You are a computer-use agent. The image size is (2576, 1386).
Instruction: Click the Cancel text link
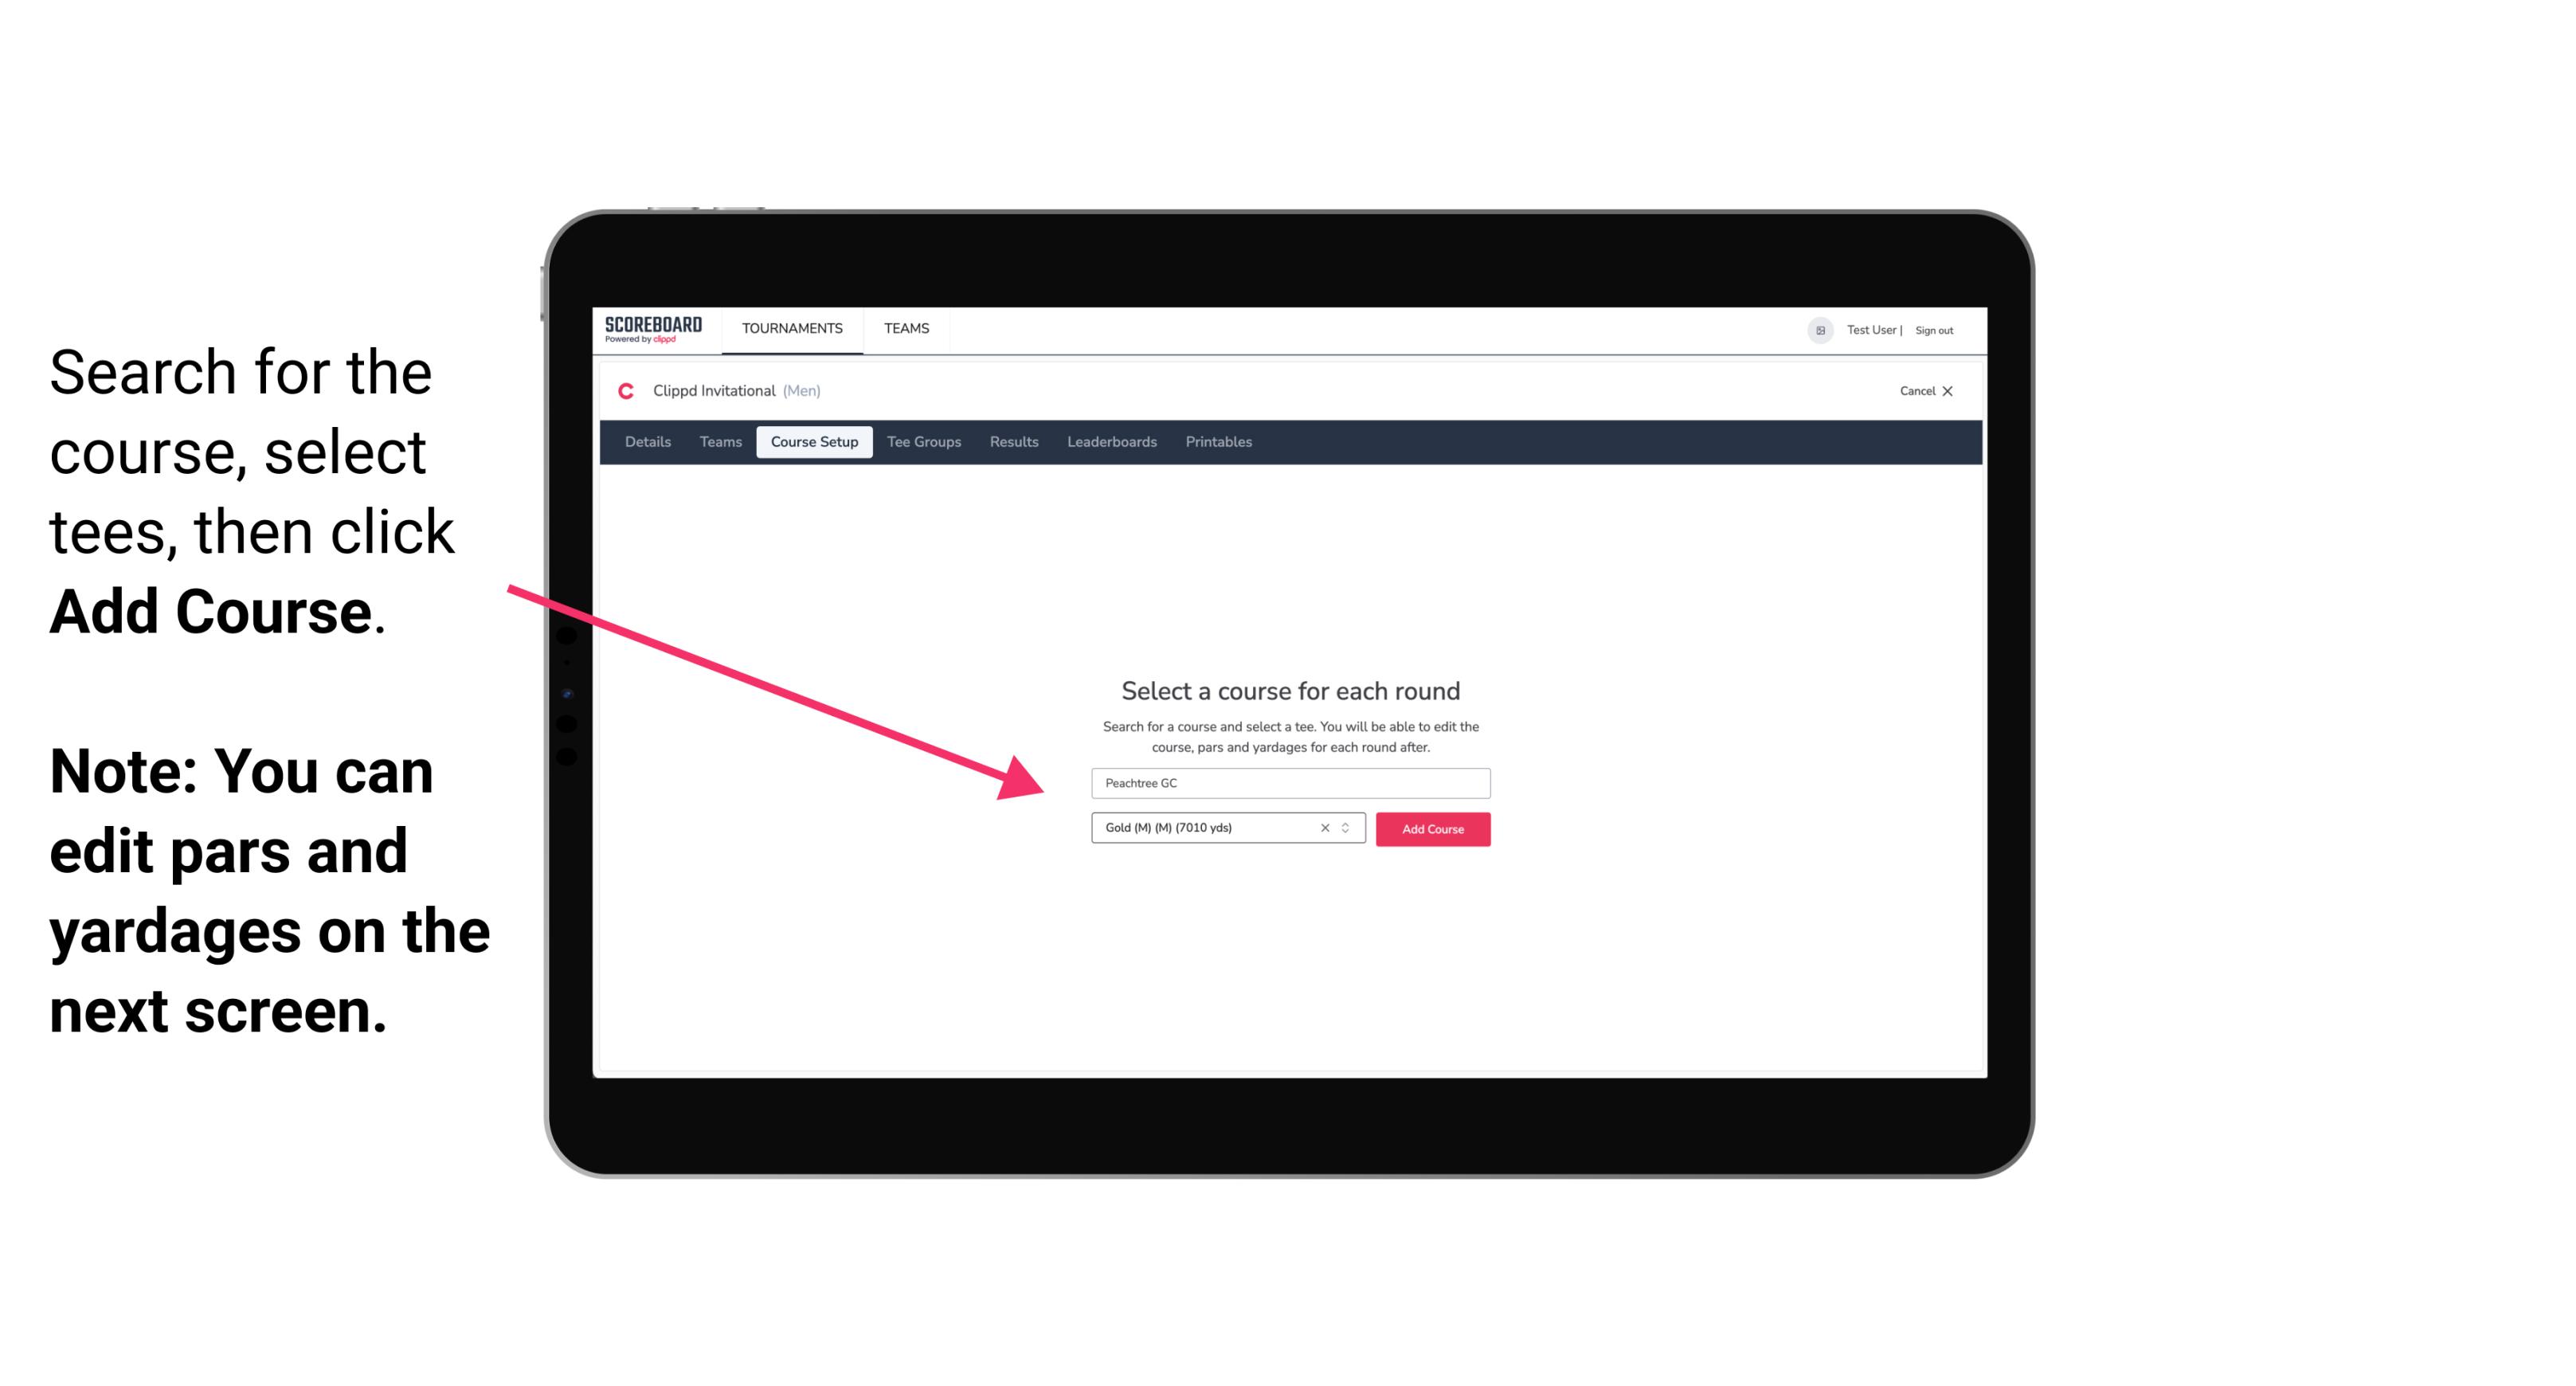click(x=1914, y=393)
